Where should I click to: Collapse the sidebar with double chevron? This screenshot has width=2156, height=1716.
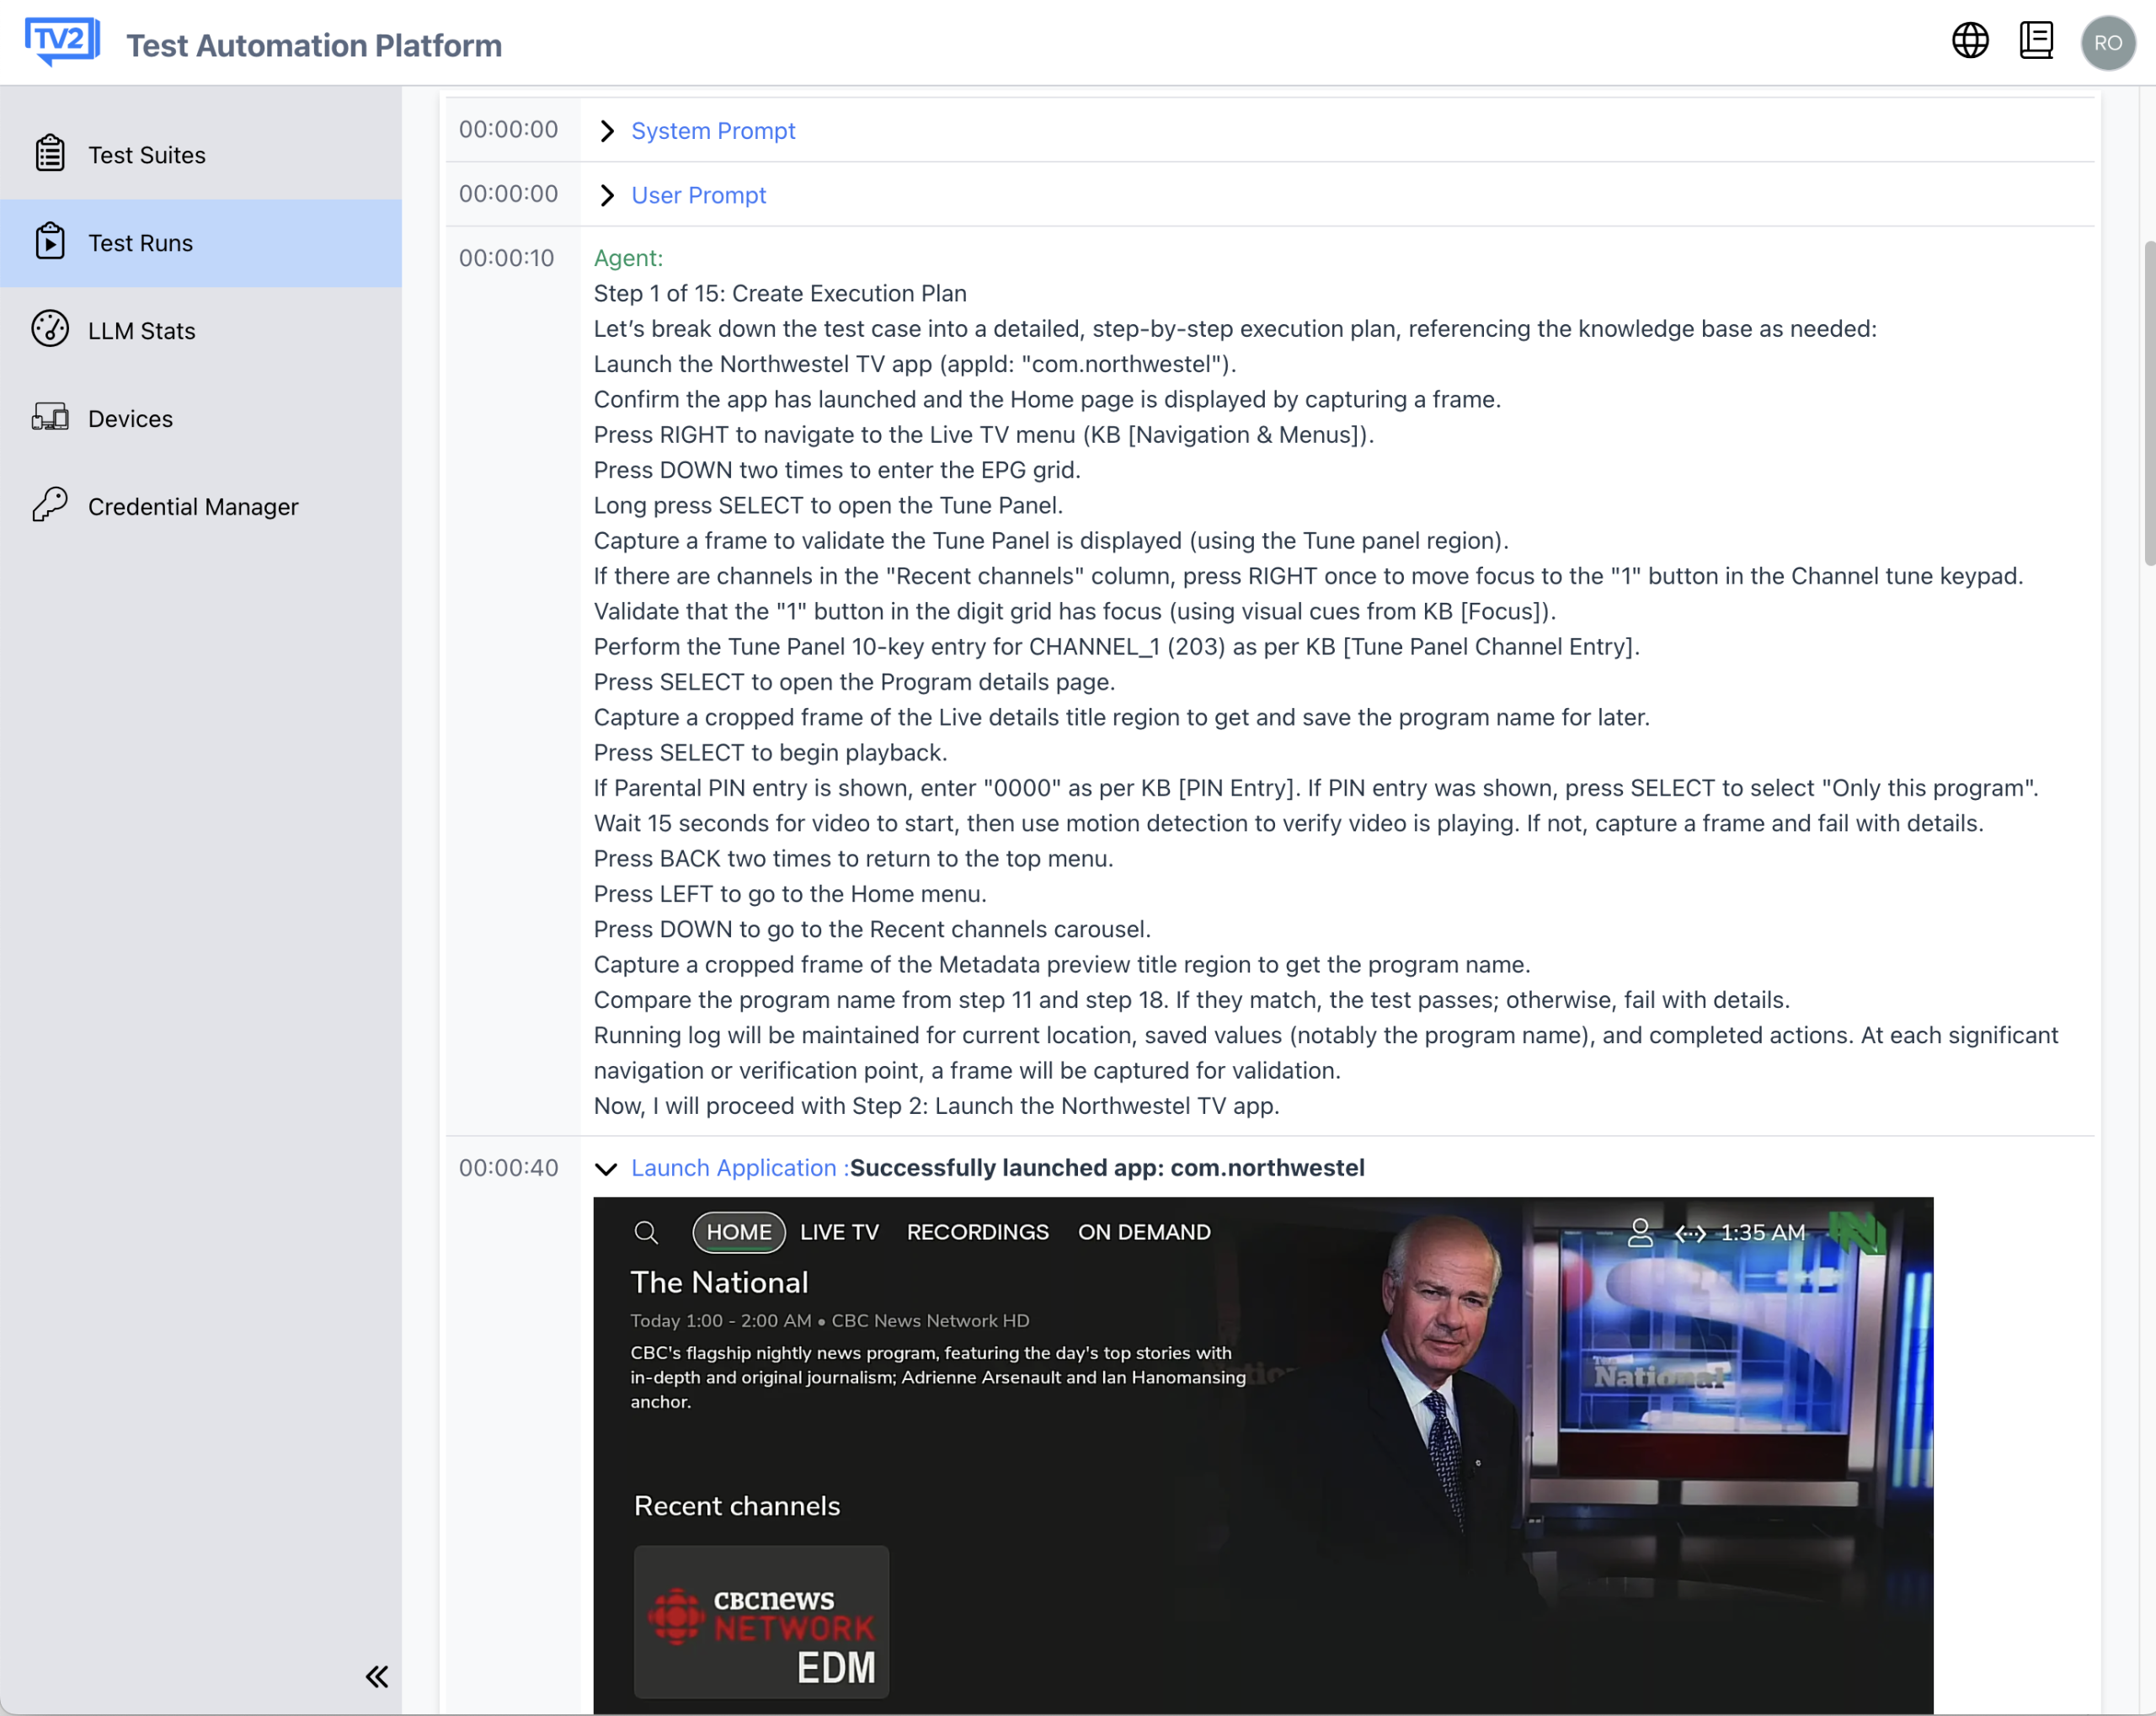coord(377,1677)
